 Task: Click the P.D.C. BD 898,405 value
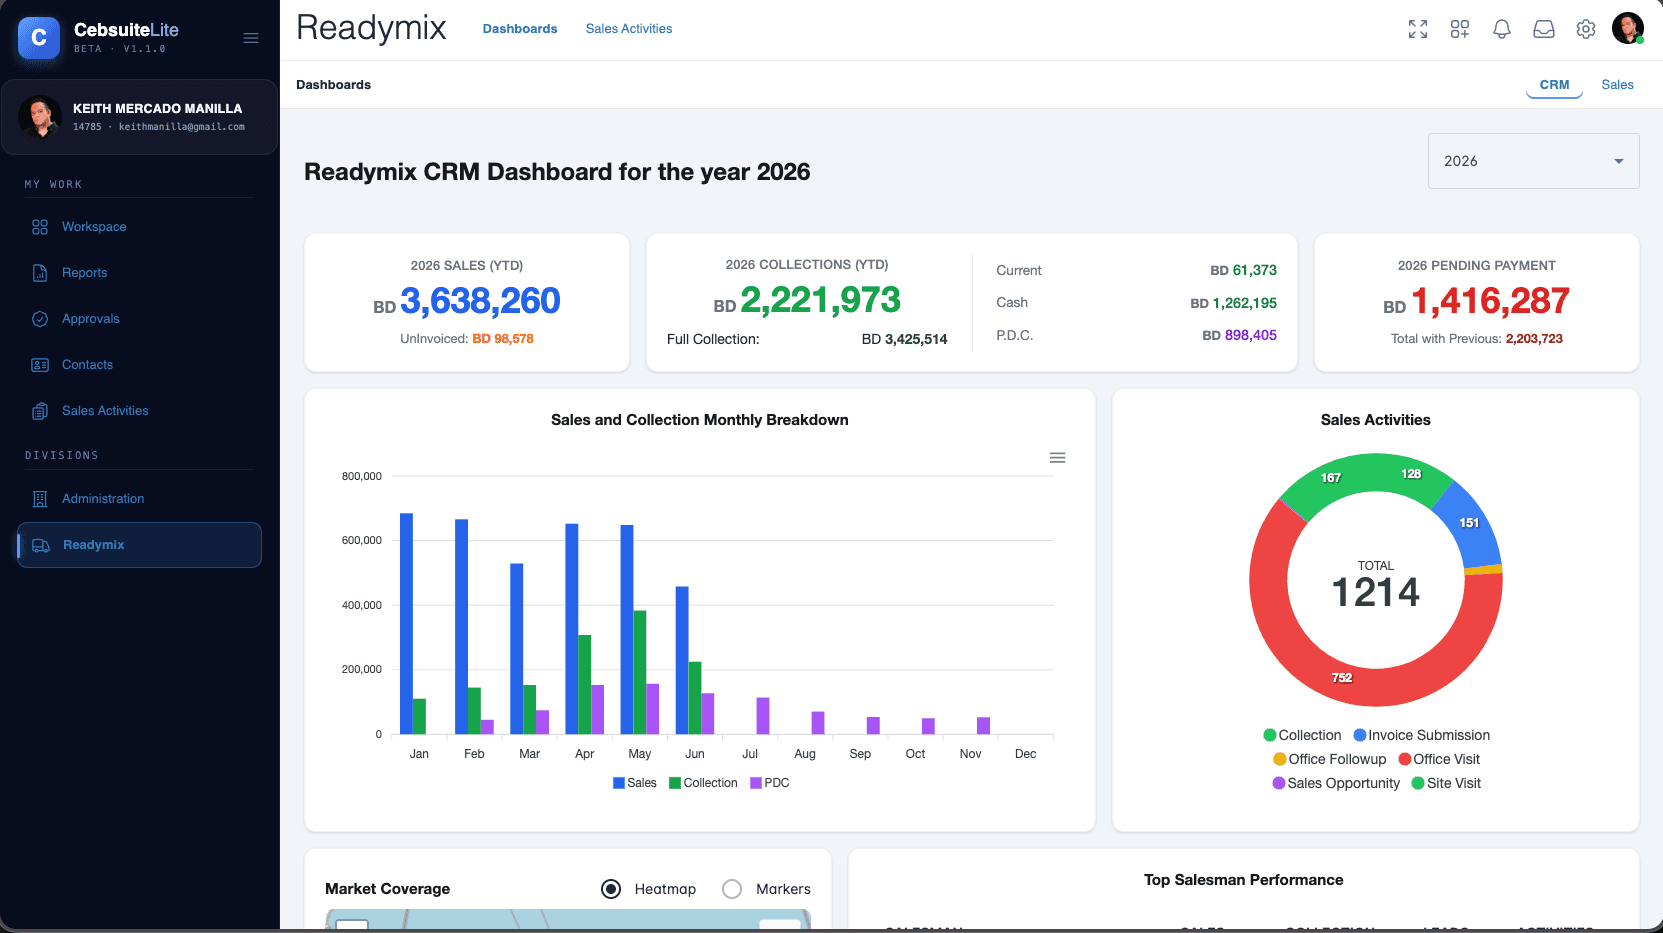pyautogui.click(x=1239, y=335)
